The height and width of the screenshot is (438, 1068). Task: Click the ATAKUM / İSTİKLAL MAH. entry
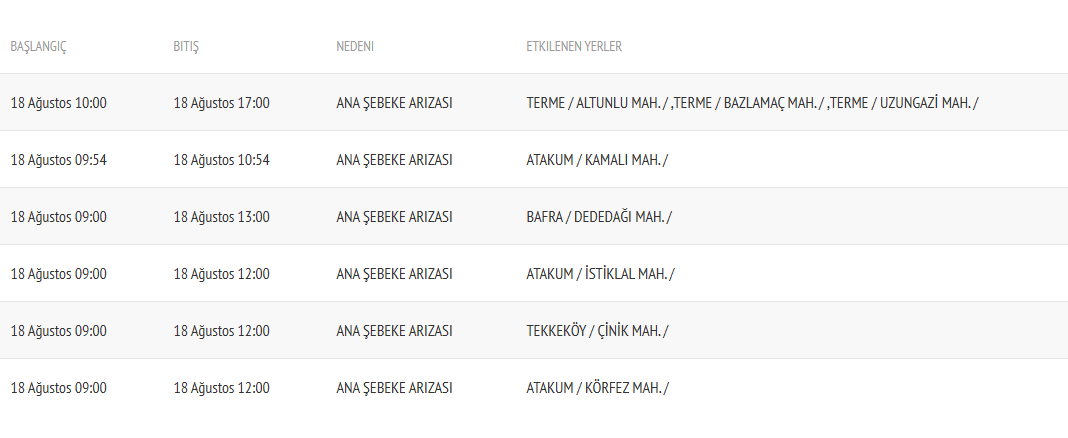click(600, 274)
